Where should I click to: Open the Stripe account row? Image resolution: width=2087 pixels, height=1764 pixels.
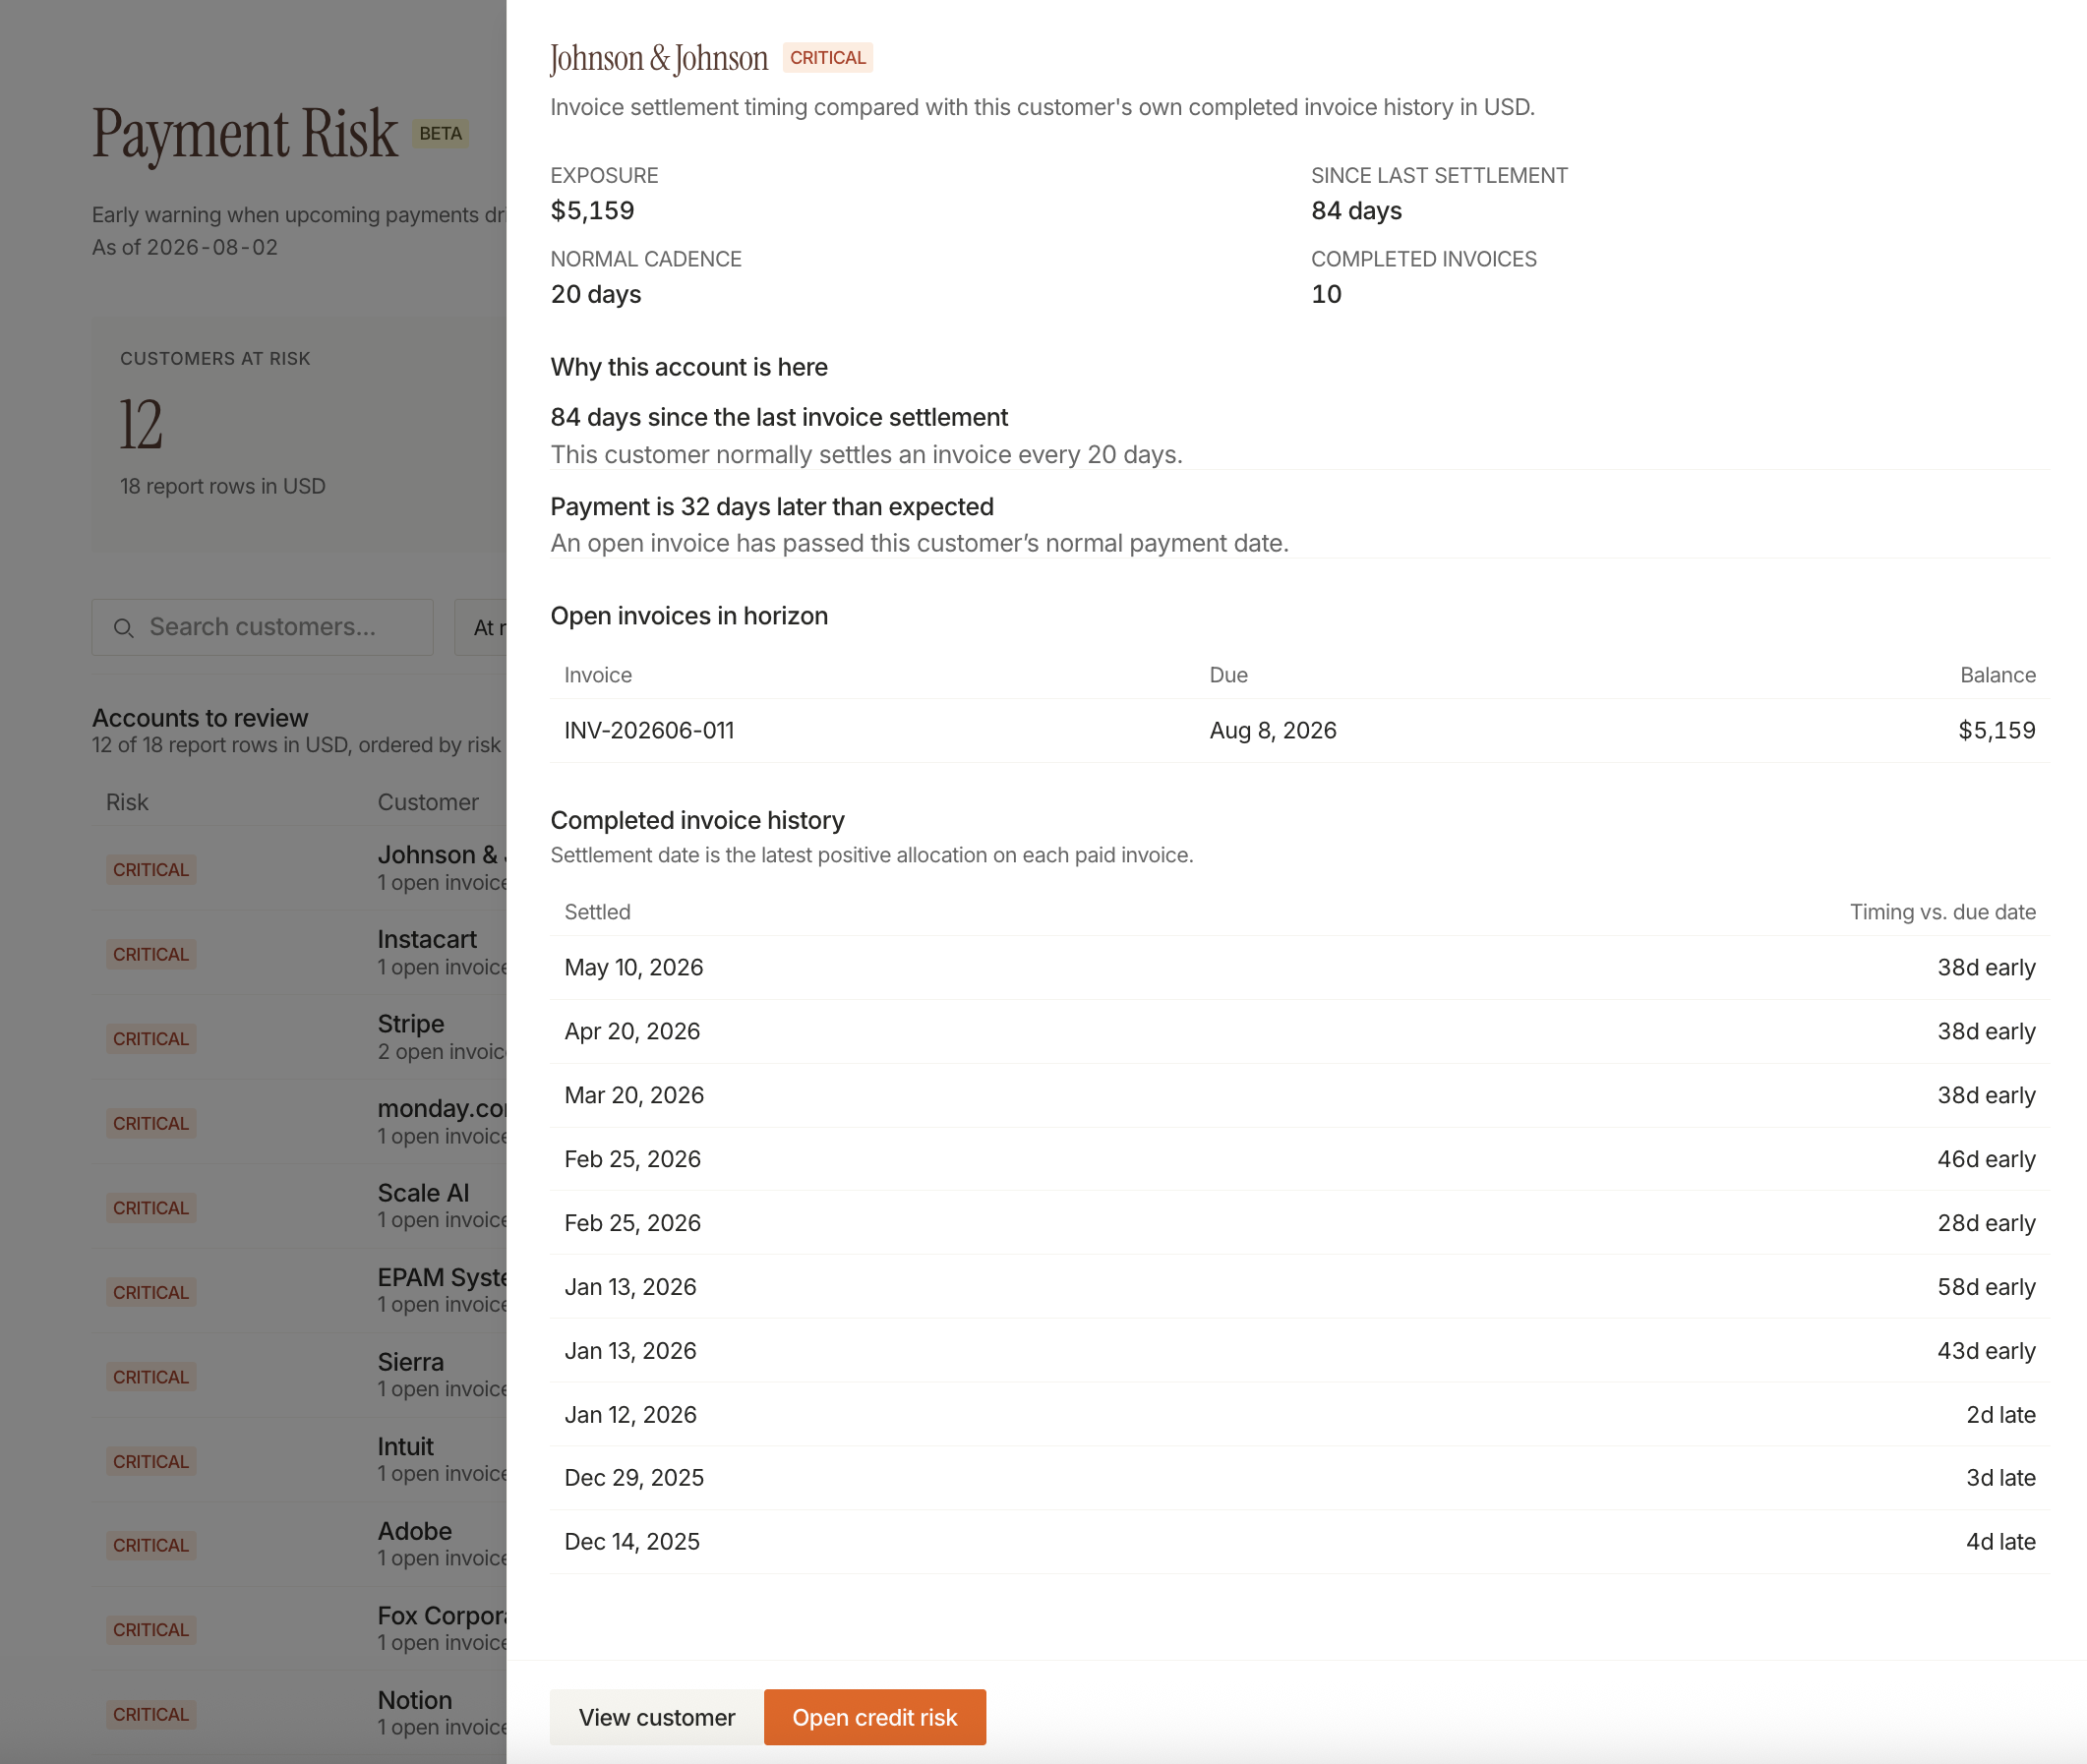(x=300, y=1037)
